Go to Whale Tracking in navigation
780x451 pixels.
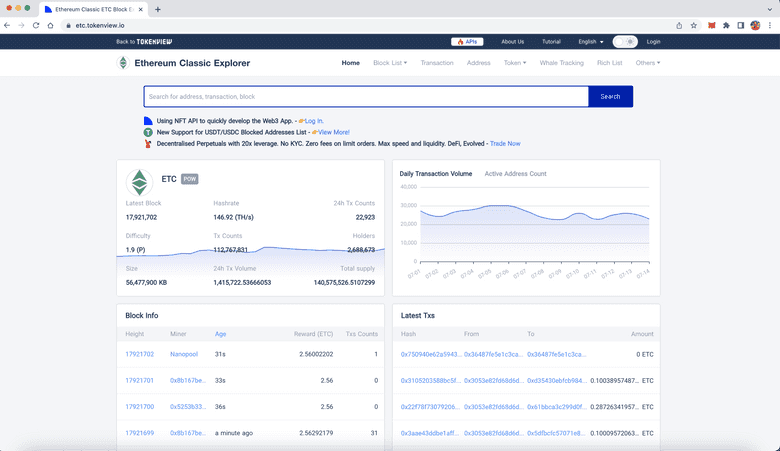coord(561,63)
